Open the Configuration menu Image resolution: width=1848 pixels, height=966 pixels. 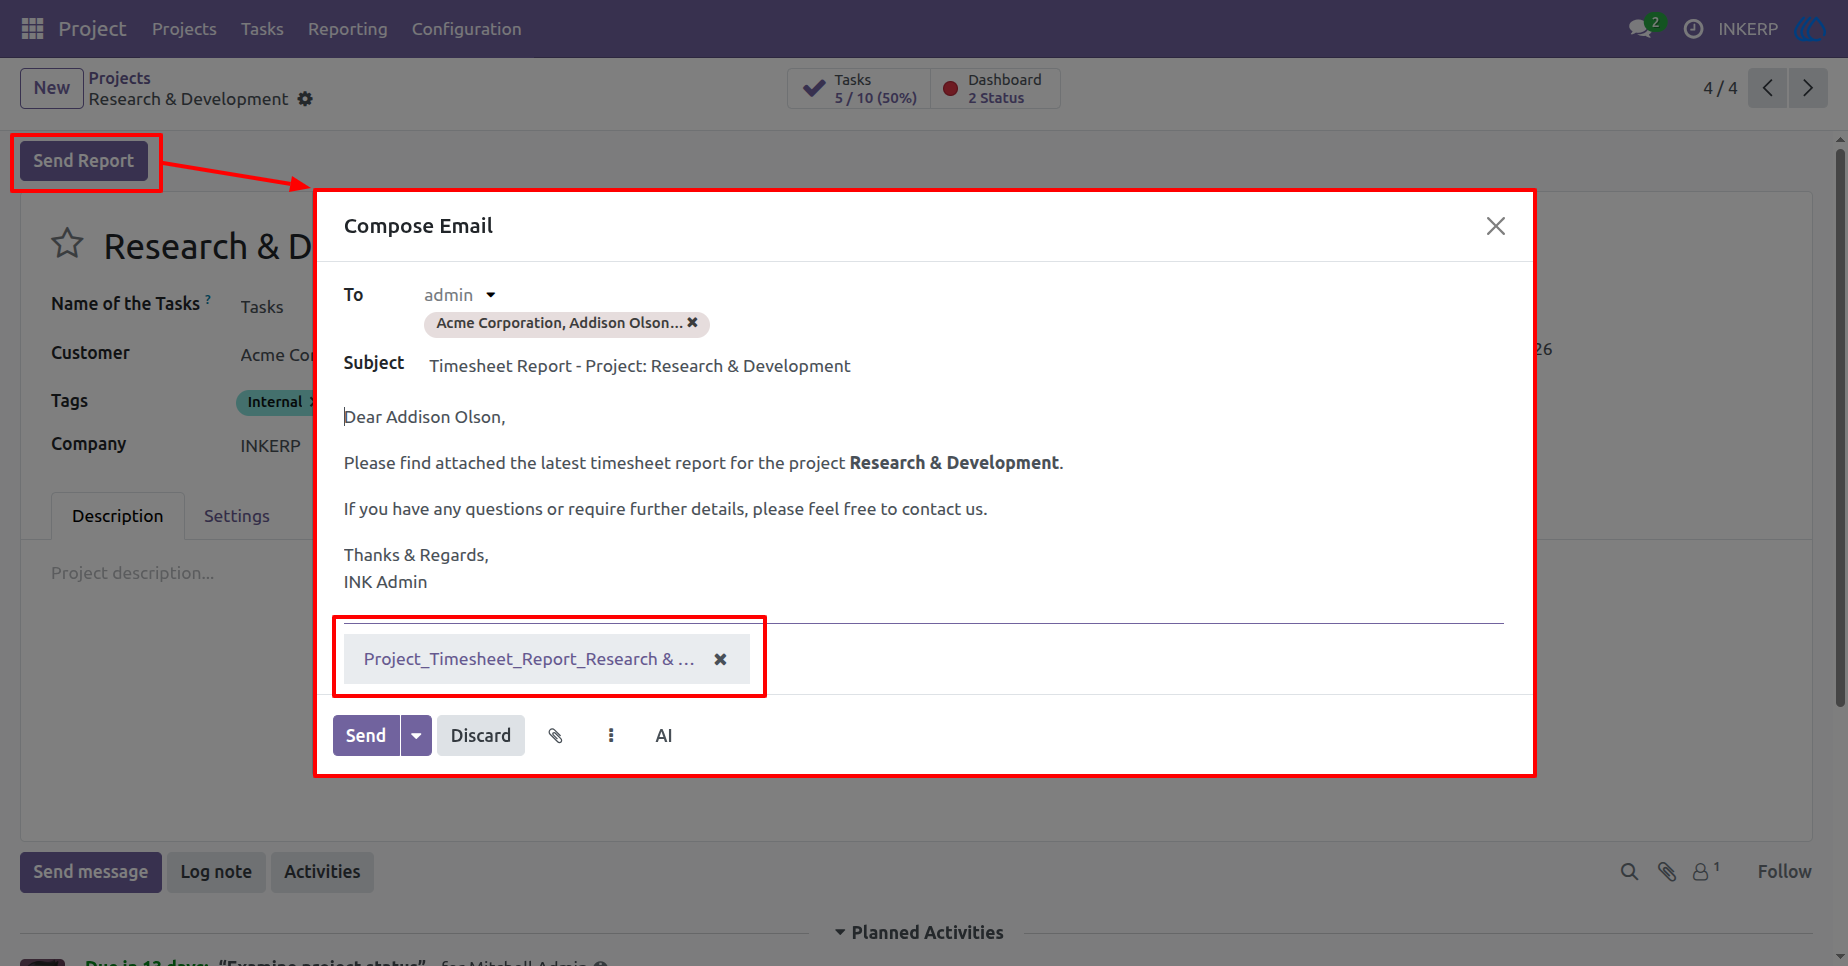[466, 29]
